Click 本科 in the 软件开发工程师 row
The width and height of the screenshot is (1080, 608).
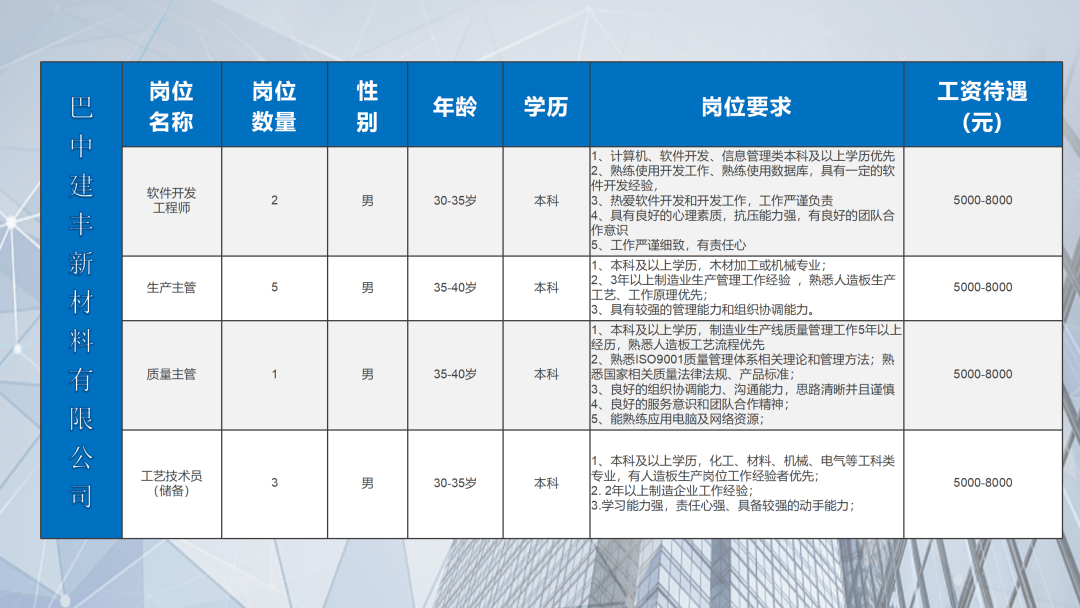click(x=546, y=200)
